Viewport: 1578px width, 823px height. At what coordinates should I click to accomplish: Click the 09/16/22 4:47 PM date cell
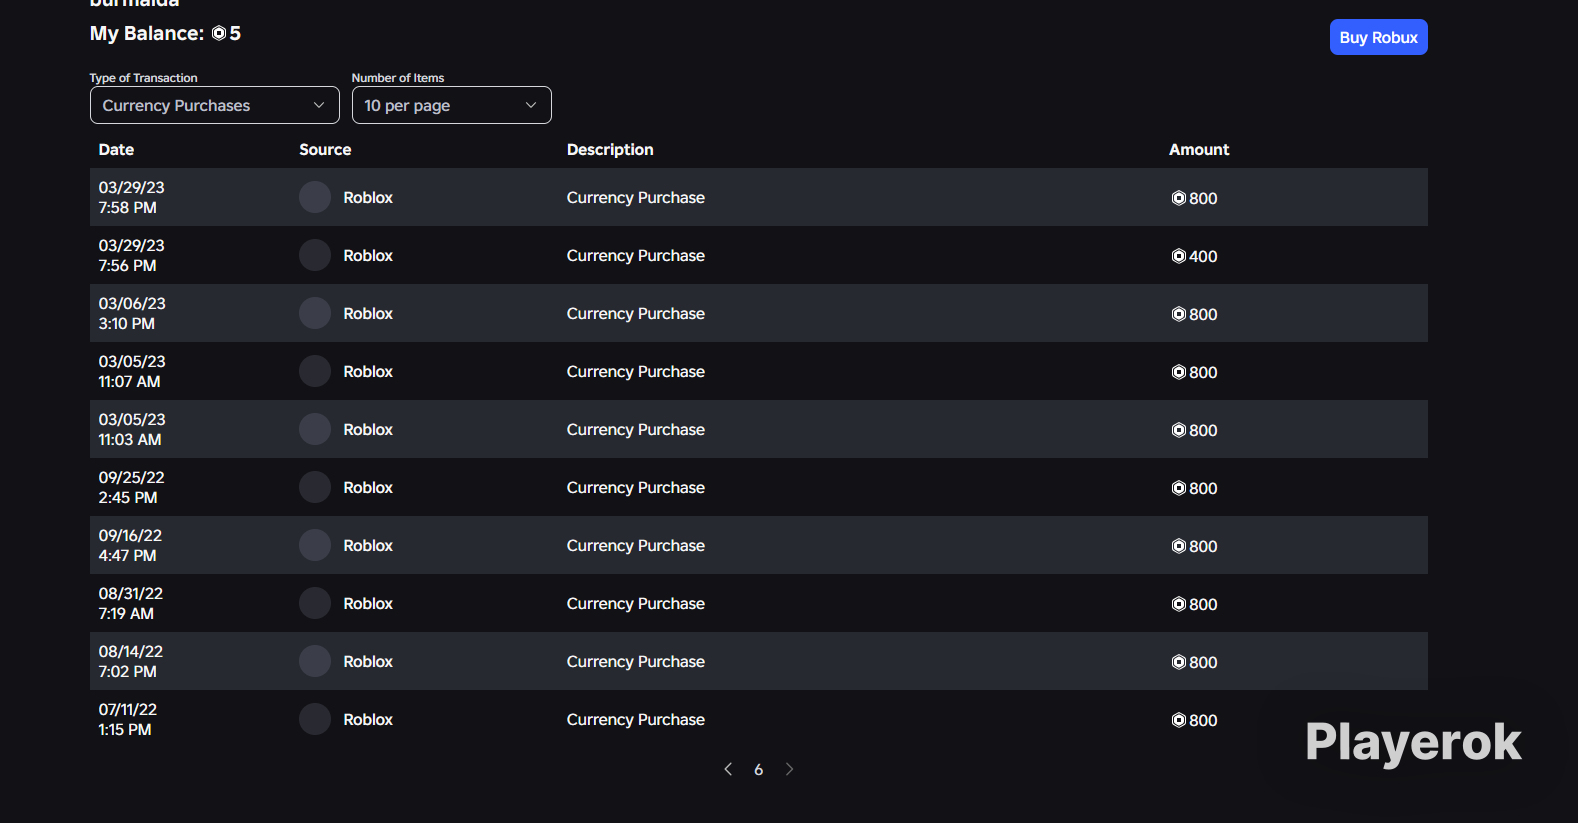tap(130, 545)
